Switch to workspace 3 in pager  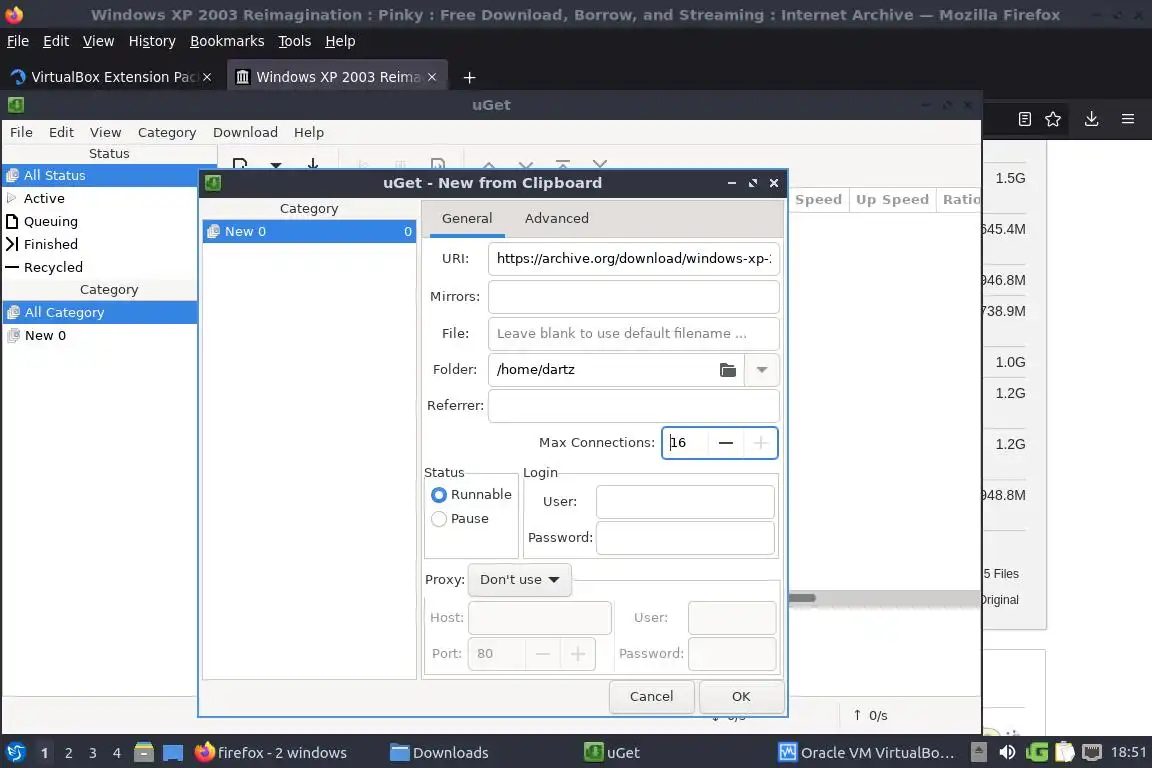(93, 753)
